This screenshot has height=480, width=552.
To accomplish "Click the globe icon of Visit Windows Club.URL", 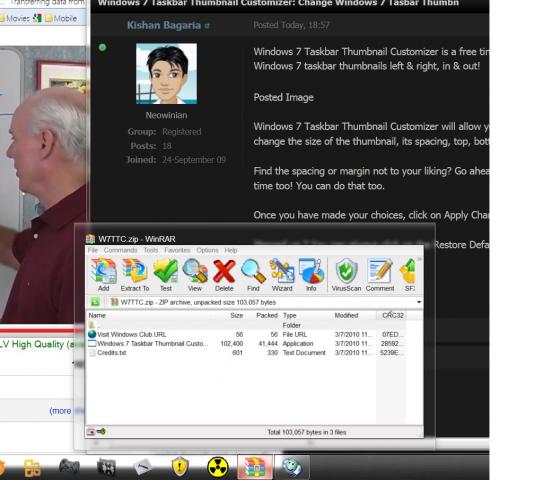I will click(92, 334).
